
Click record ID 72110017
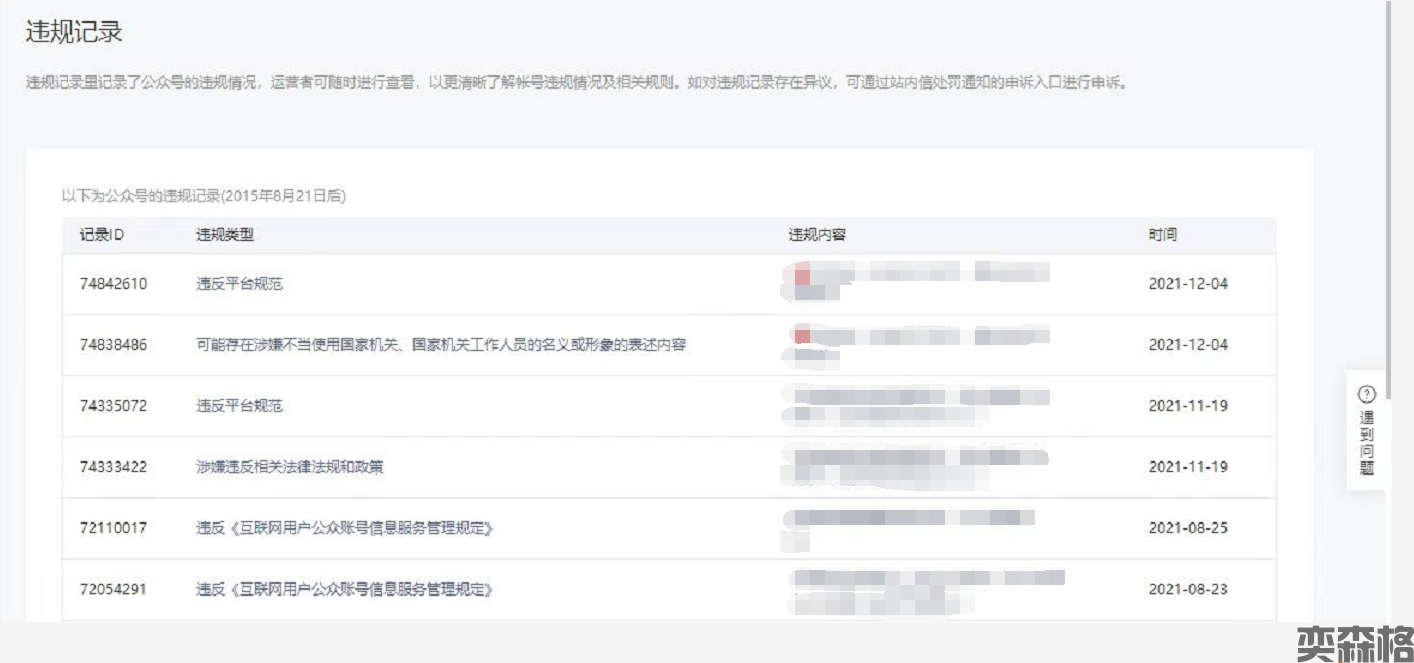[x=113, y=528]
